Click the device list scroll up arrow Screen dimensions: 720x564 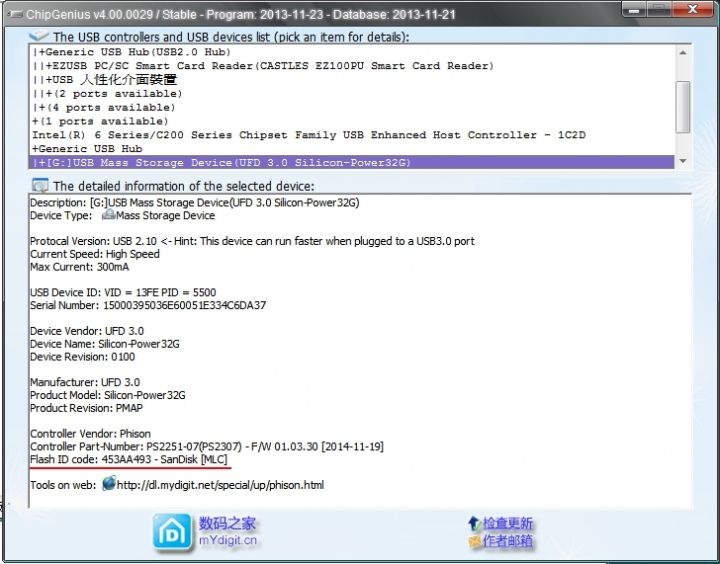(x=683, y=53)
